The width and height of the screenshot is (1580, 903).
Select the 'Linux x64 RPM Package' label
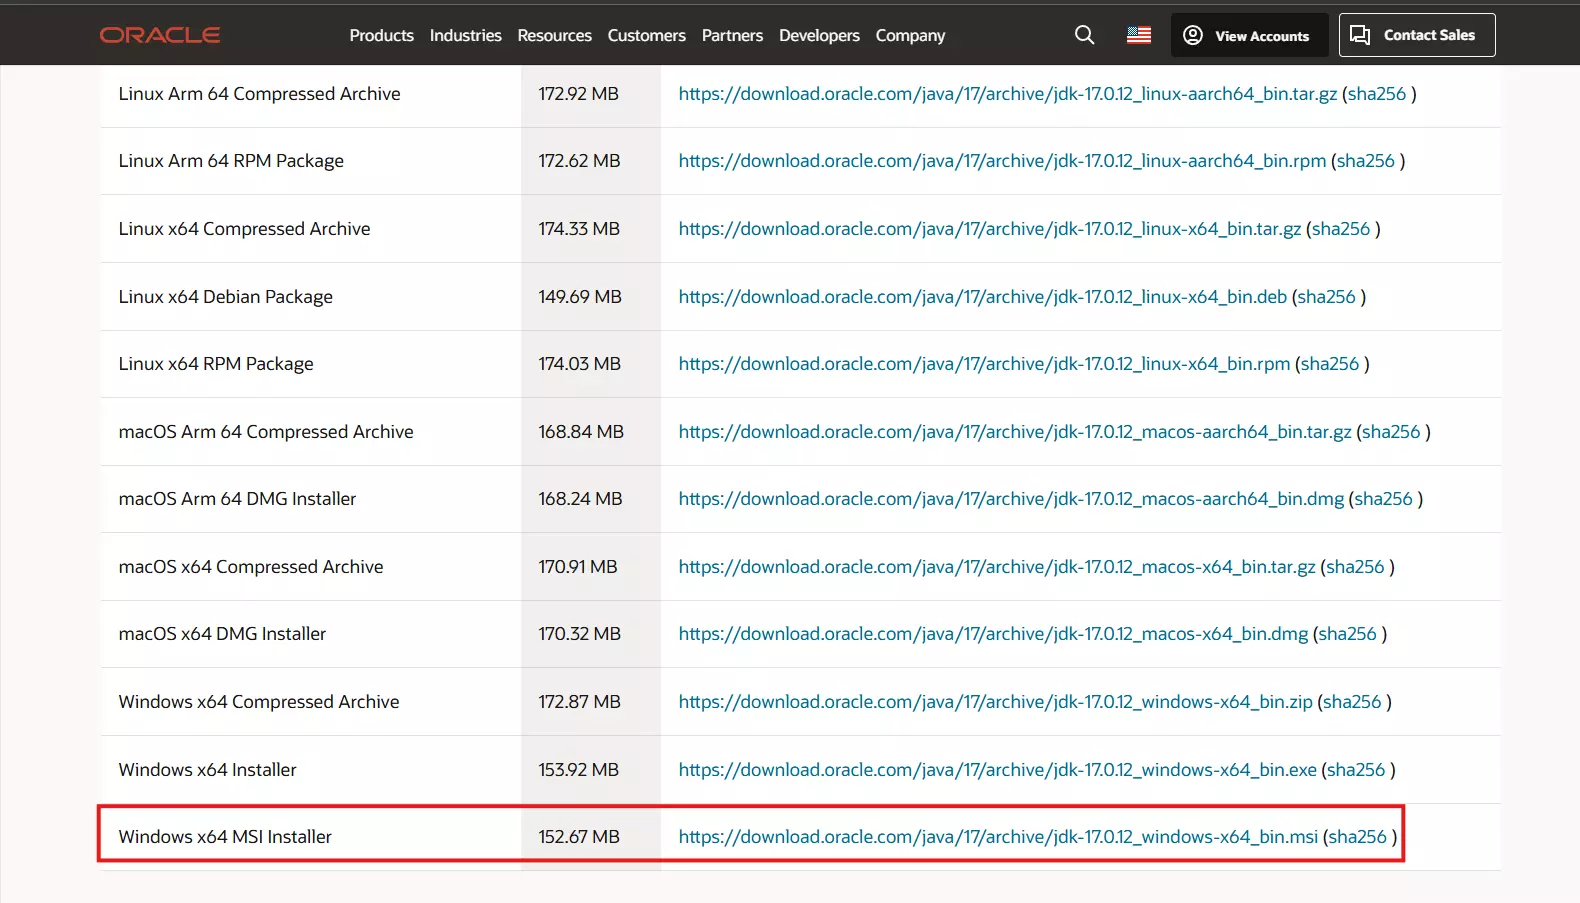click(x=216, y=364)
